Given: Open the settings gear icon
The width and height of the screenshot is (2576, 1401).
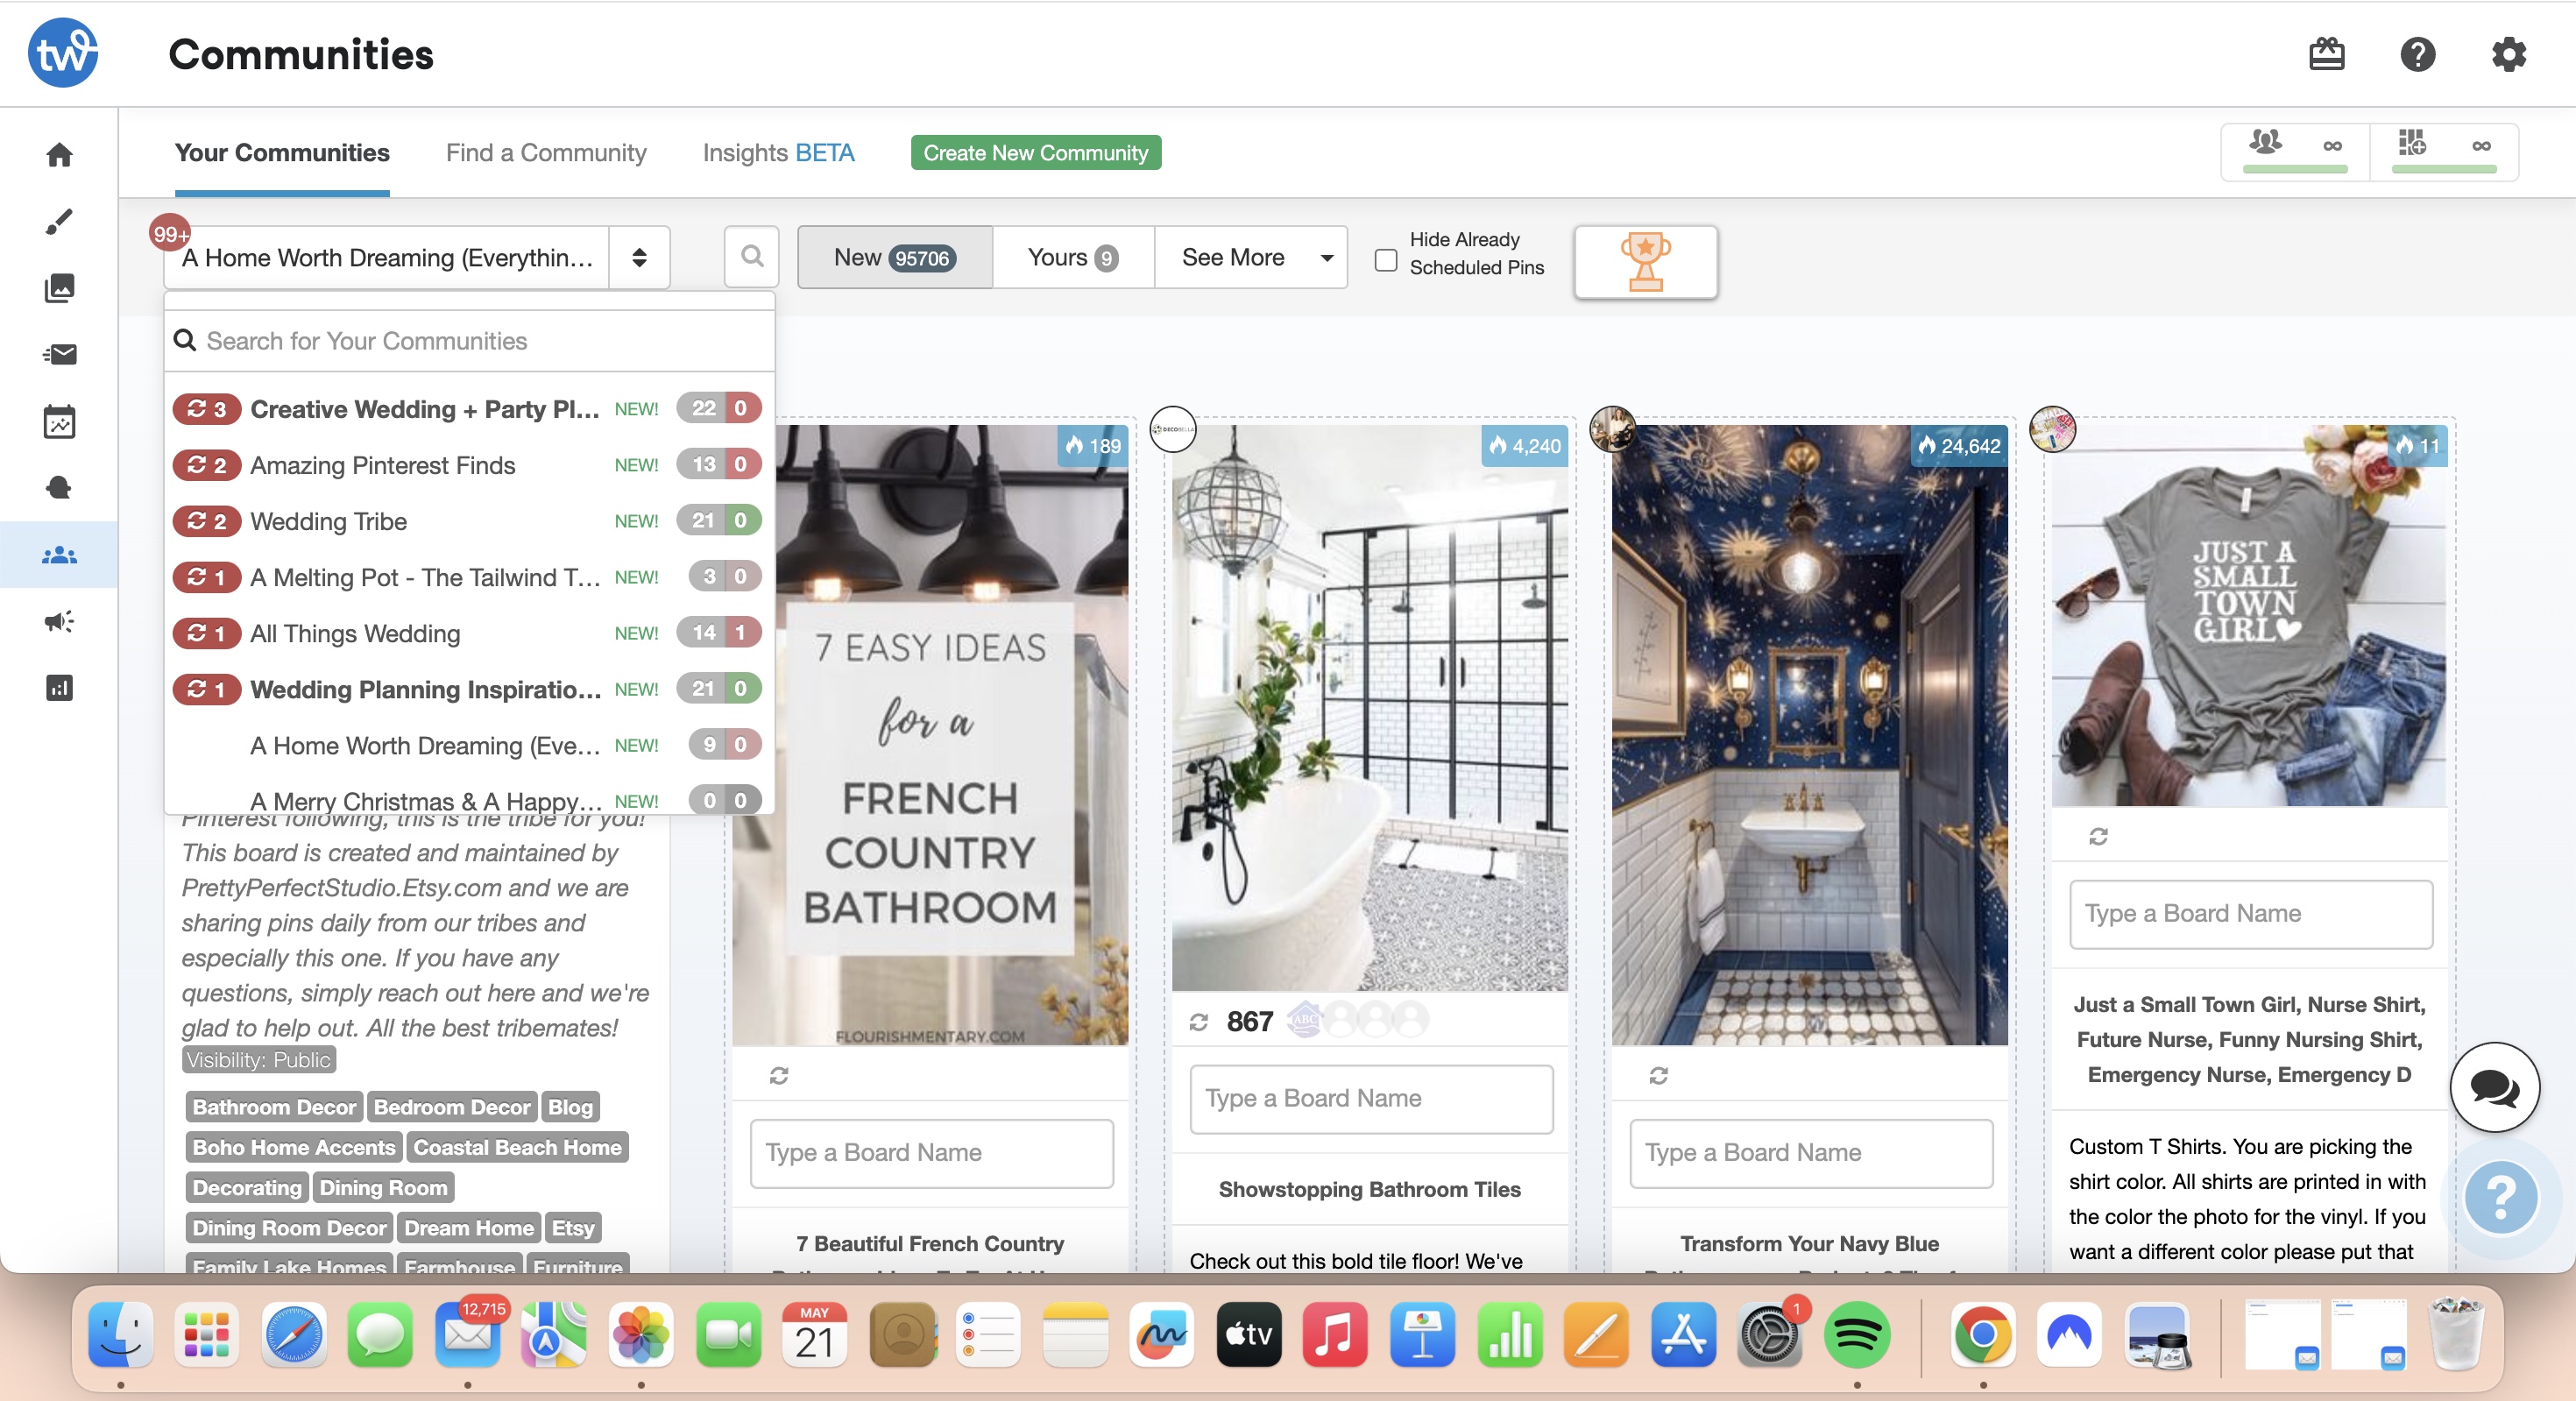Looking at the screenshot, I should pos(2508,54).
